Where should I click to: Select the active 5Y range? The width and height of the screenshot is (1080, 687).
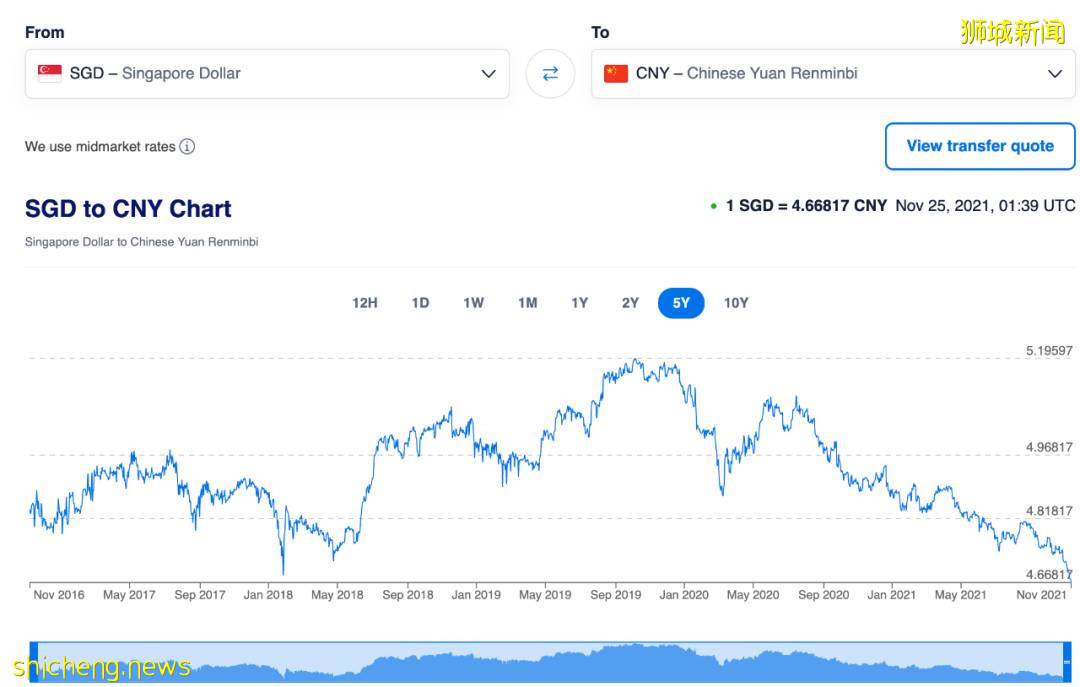681,303
